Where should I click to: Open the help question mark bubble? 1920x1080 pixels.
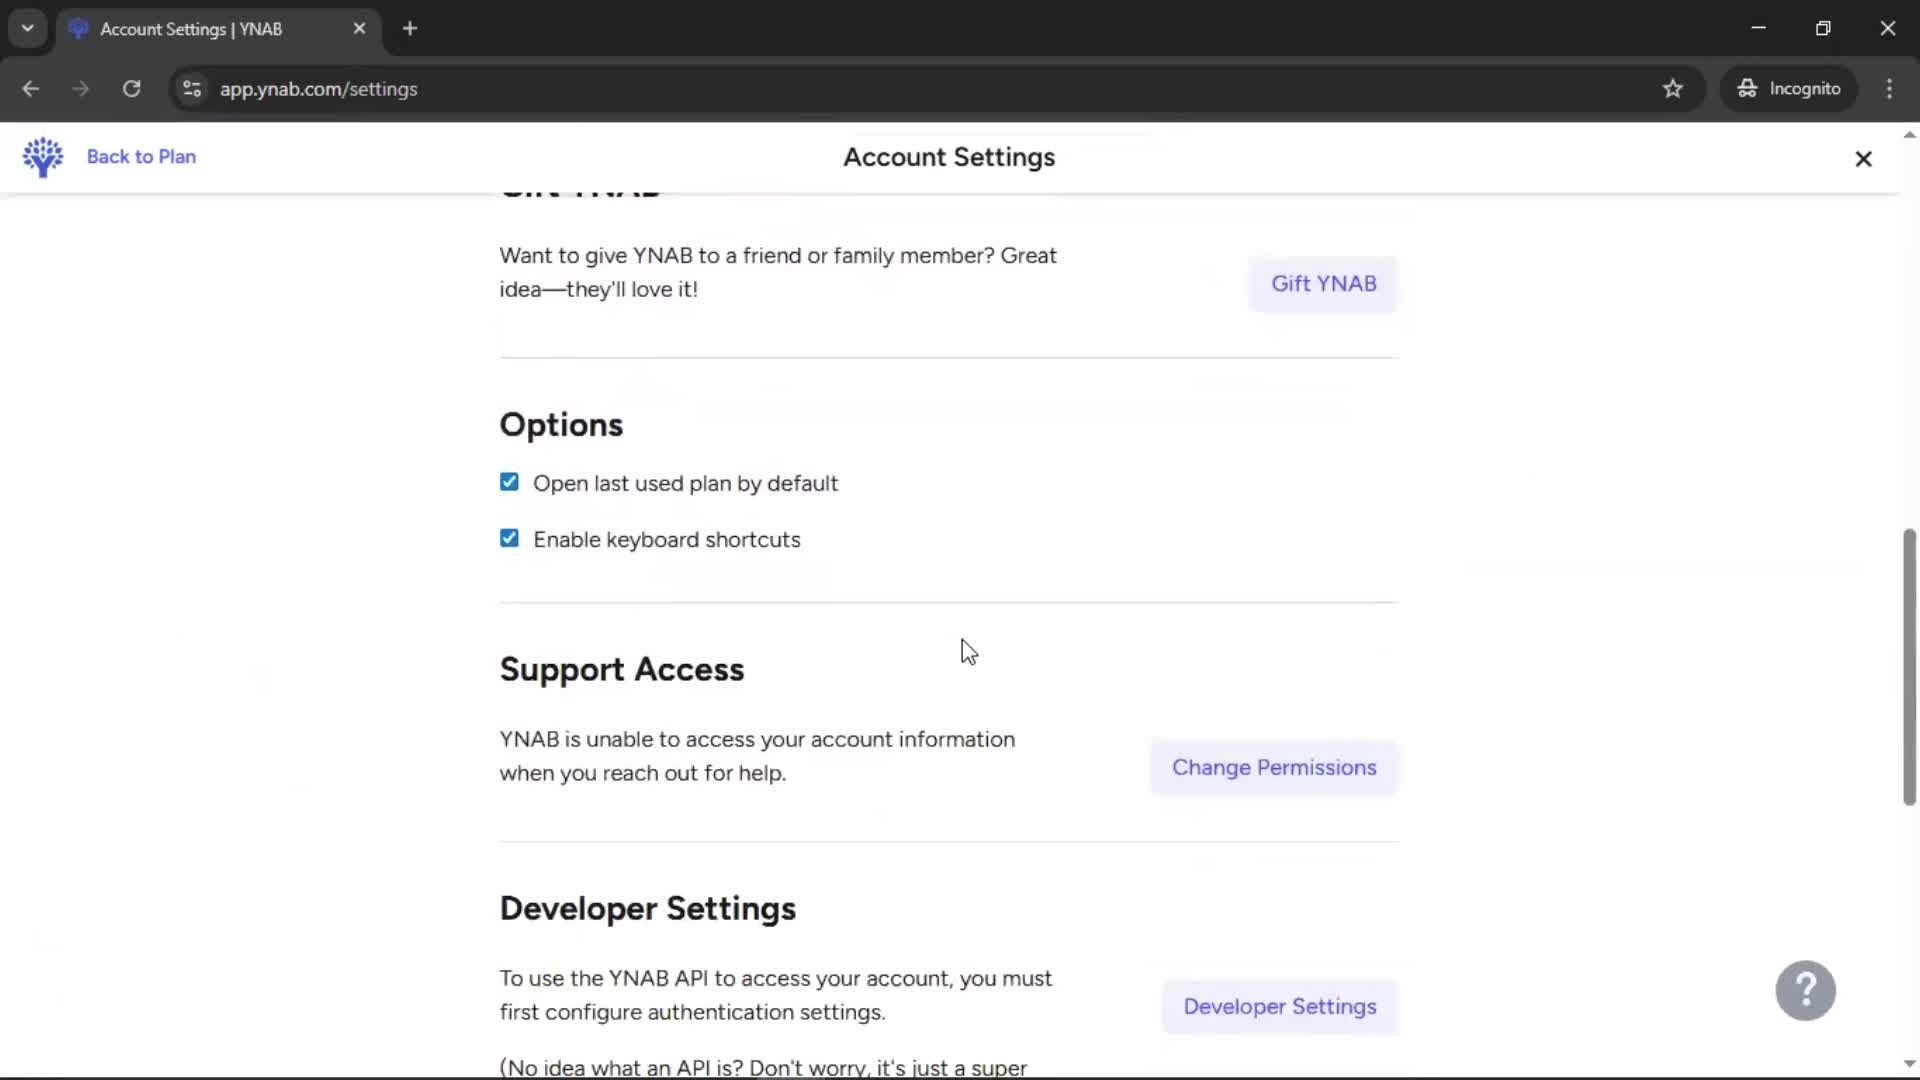pos(1805,990)
